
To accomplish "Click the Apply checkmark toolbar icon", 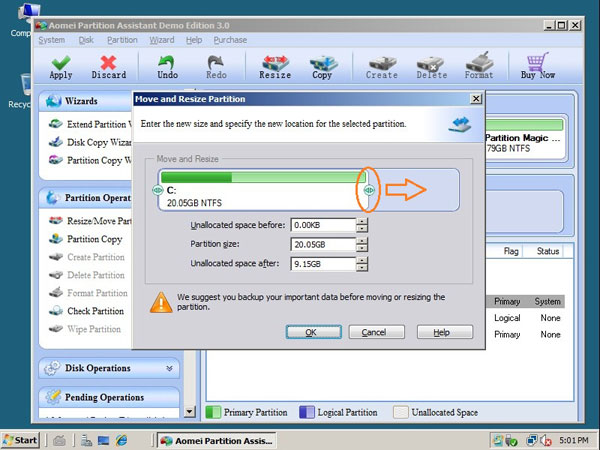I will click(60, 64).
